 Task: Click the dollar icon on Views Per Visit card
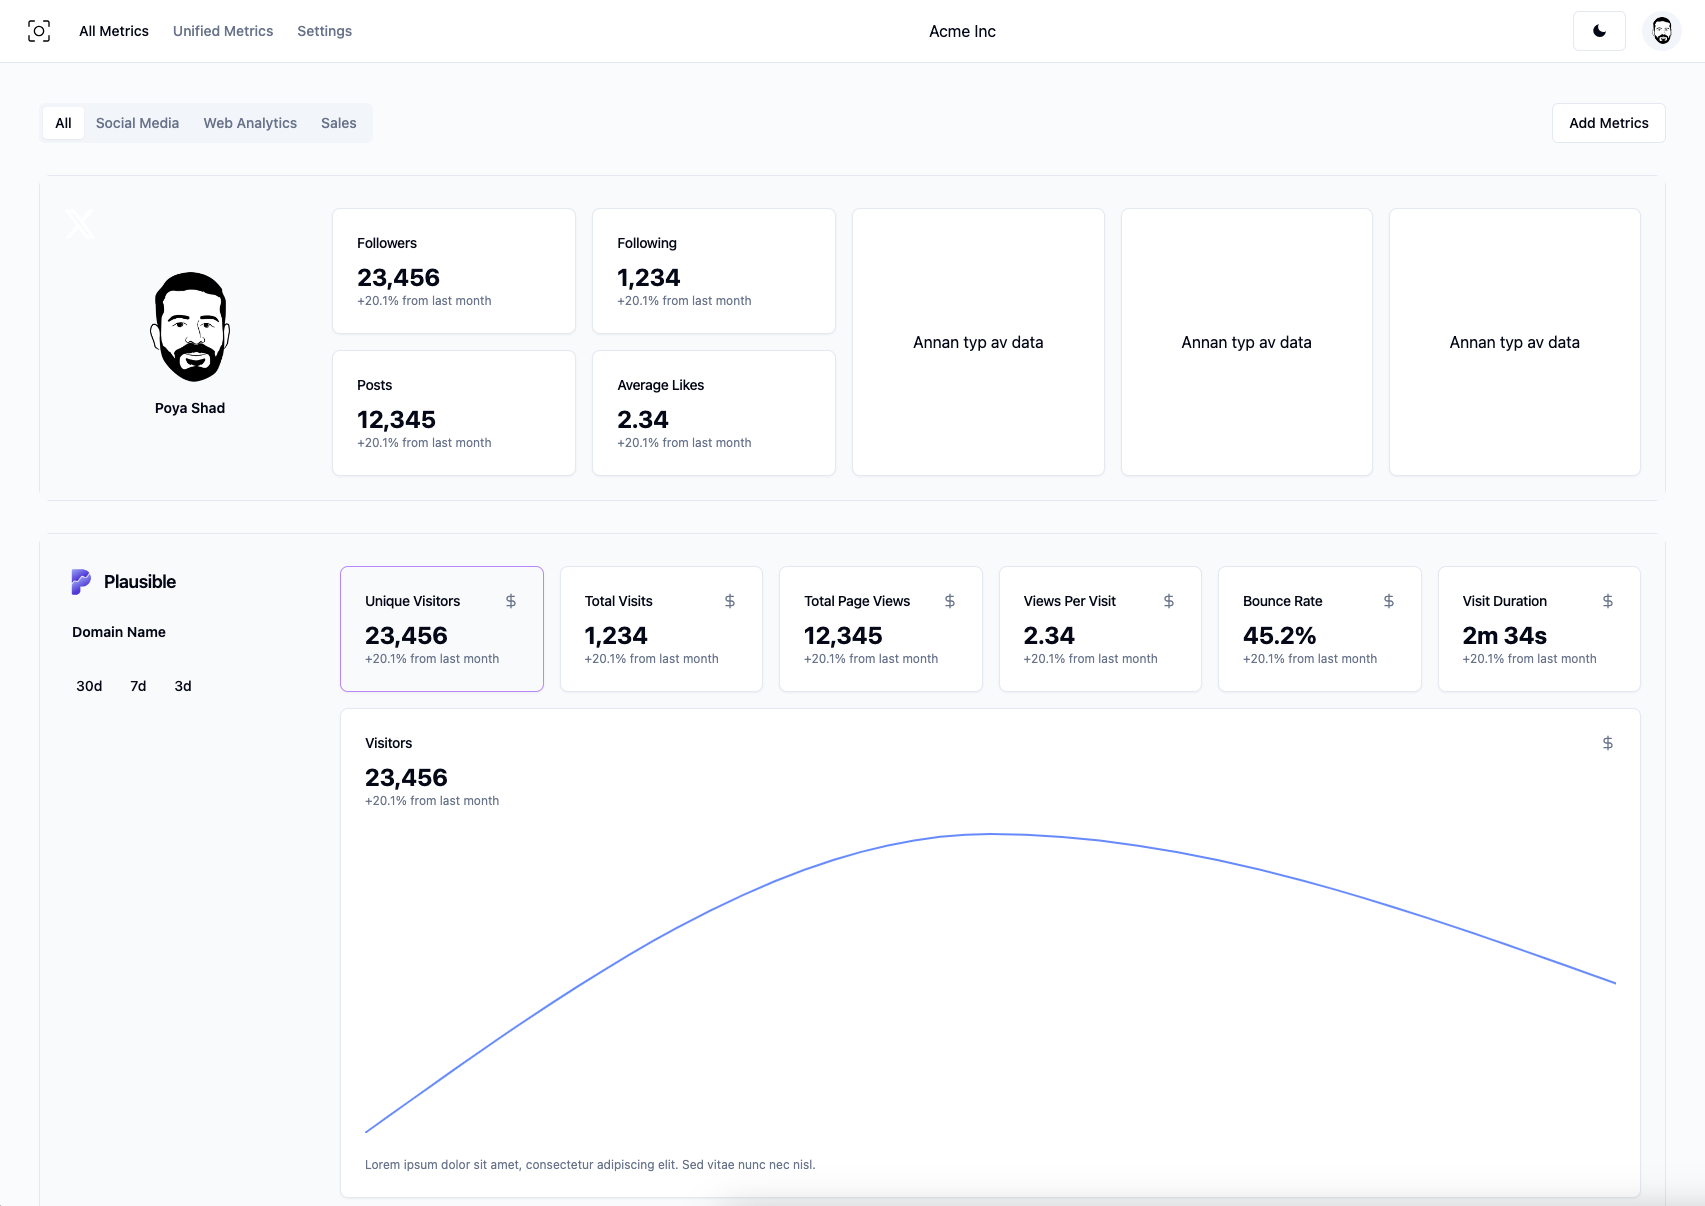point(1168,601)
